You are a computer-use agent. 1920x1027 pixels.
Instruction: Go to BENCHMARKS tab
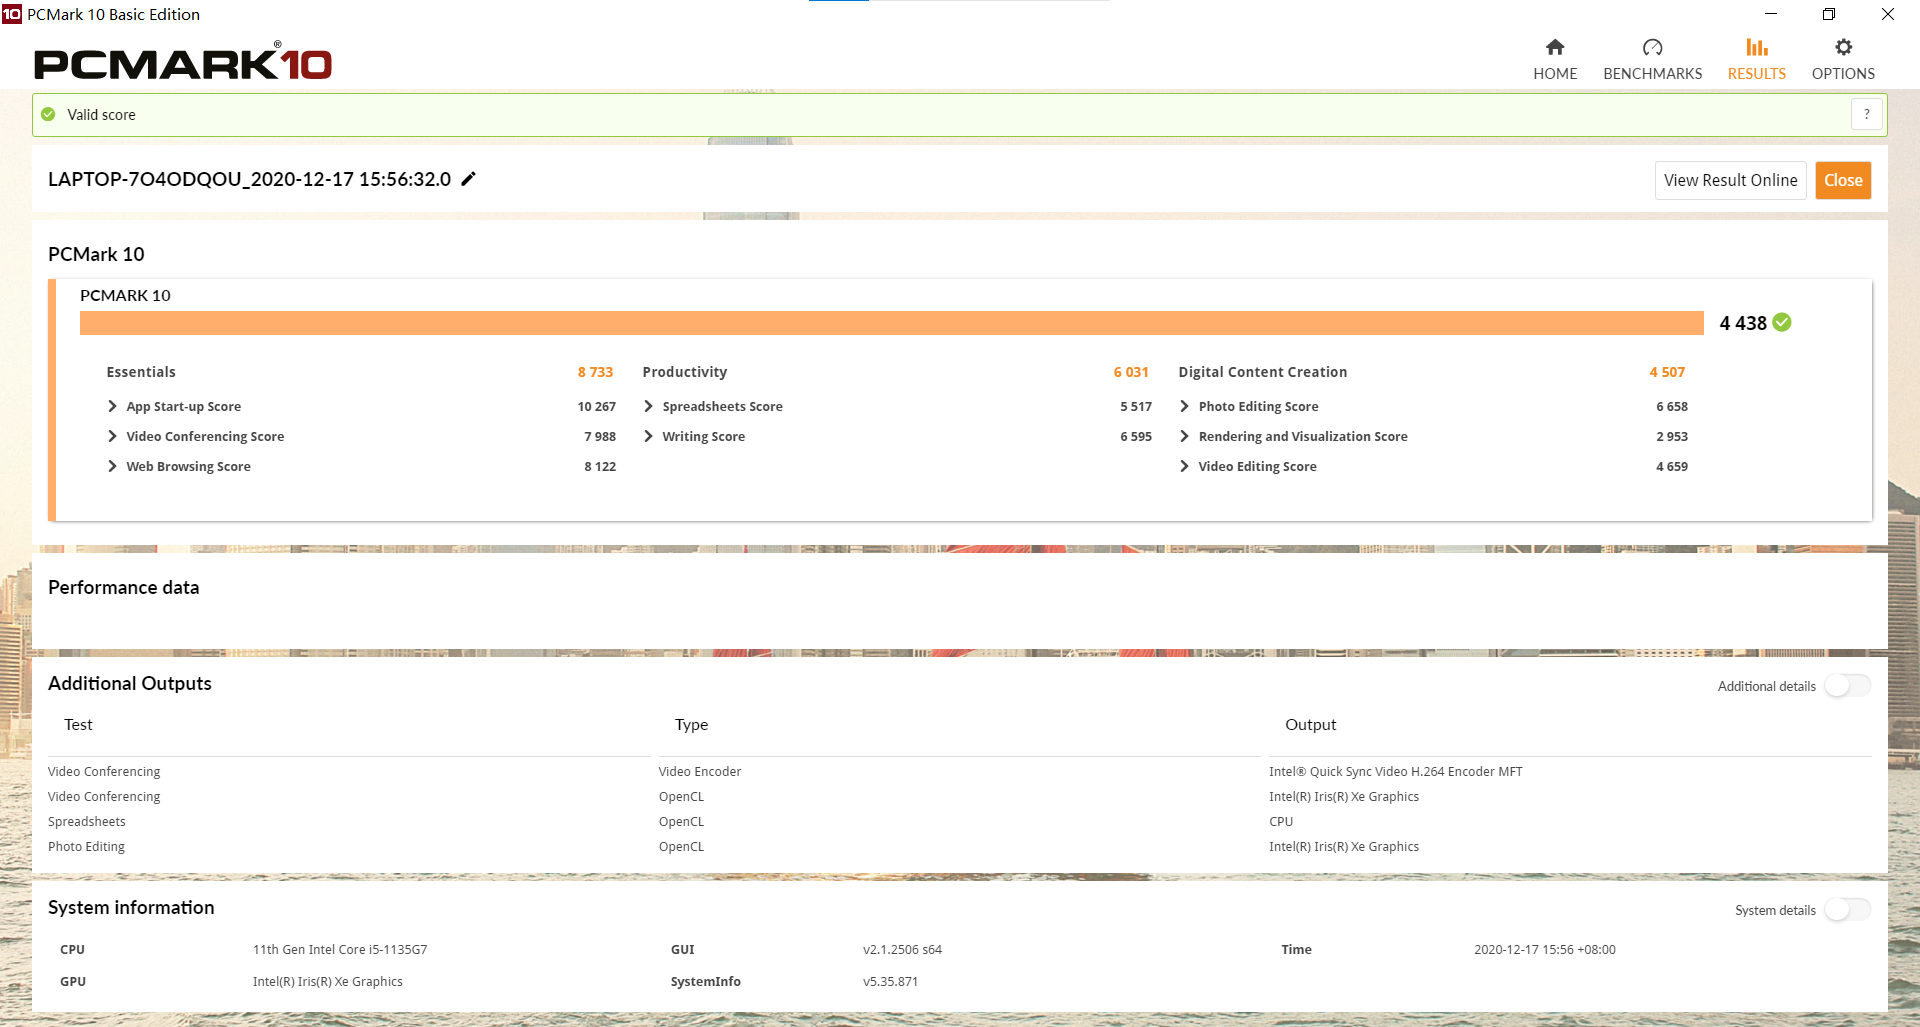coord(1652,60)
